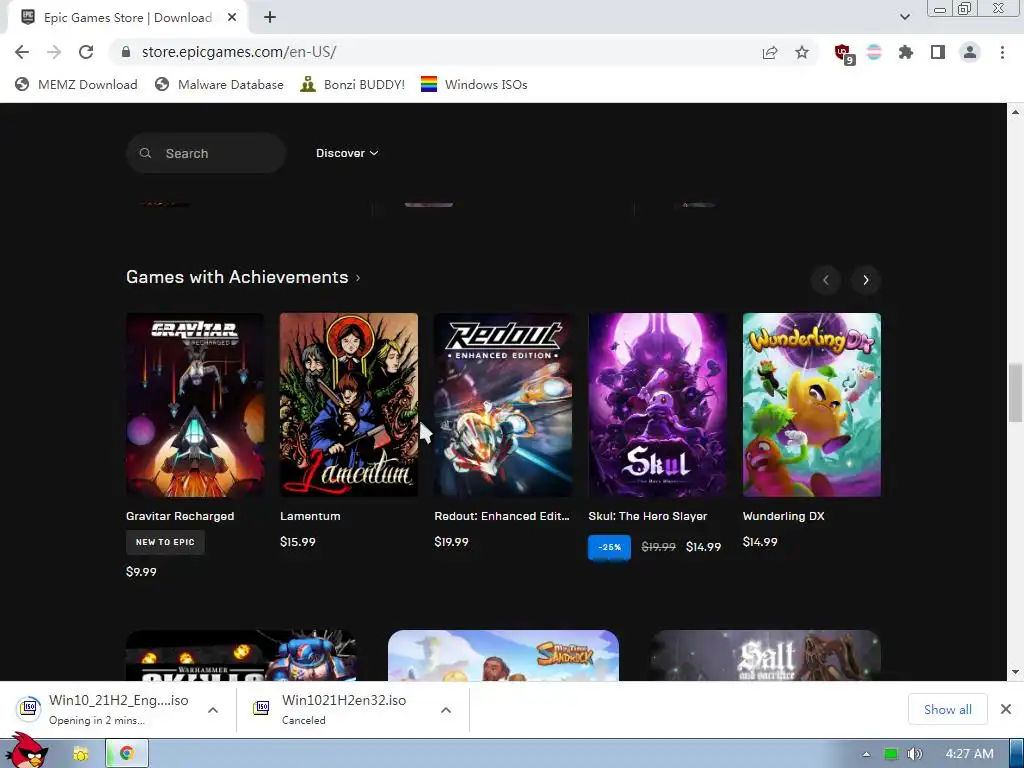Show all downloads

[x=948, y=709]
